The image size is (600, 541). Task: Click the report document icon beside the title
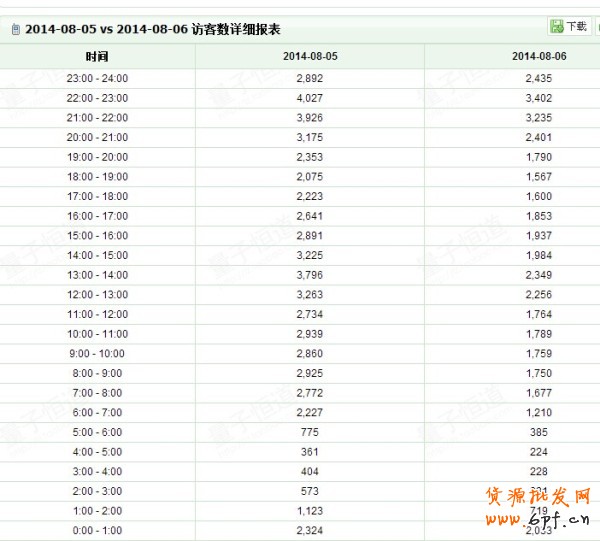click(14, 30)
